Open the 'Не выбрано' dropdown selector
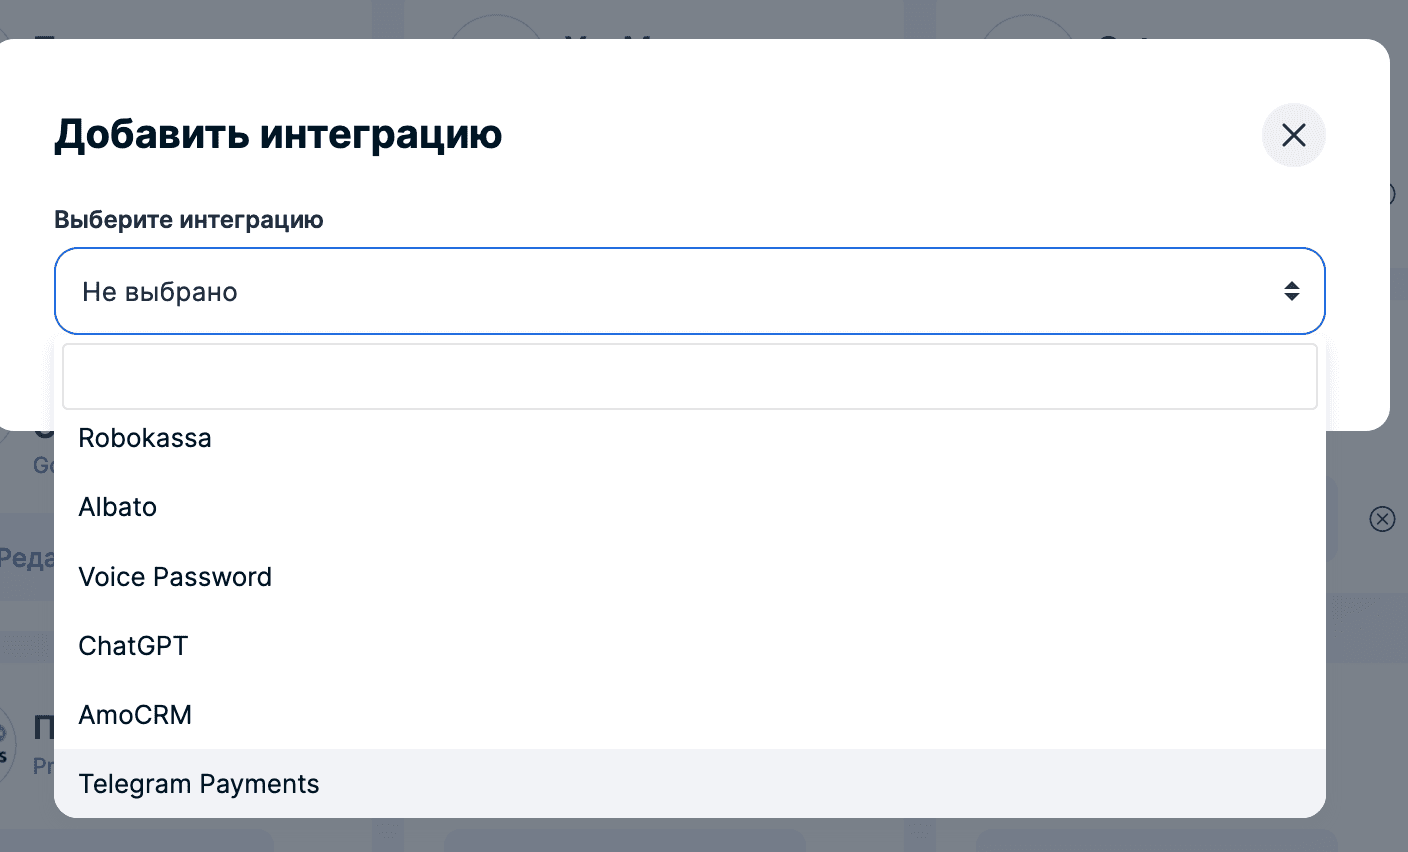The width and height of the screenshot is (1408, 852). (690, 291)
